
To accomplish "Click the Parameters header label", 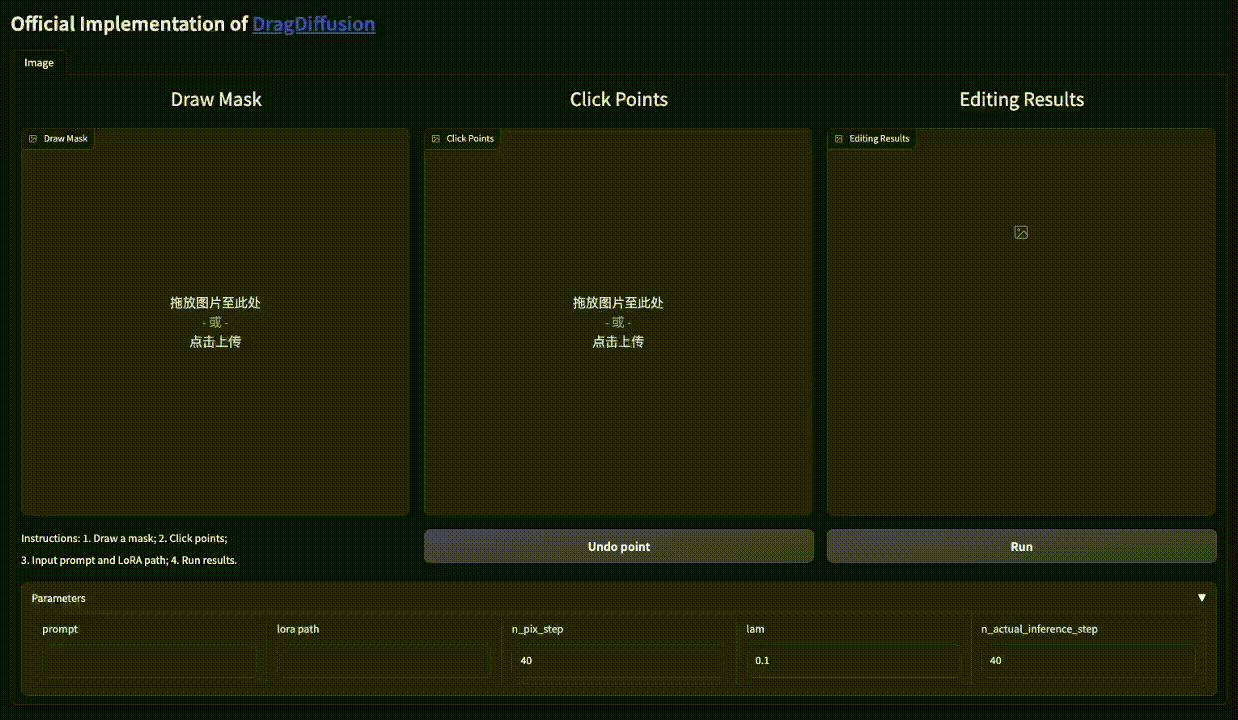I will tap(59, 598).
